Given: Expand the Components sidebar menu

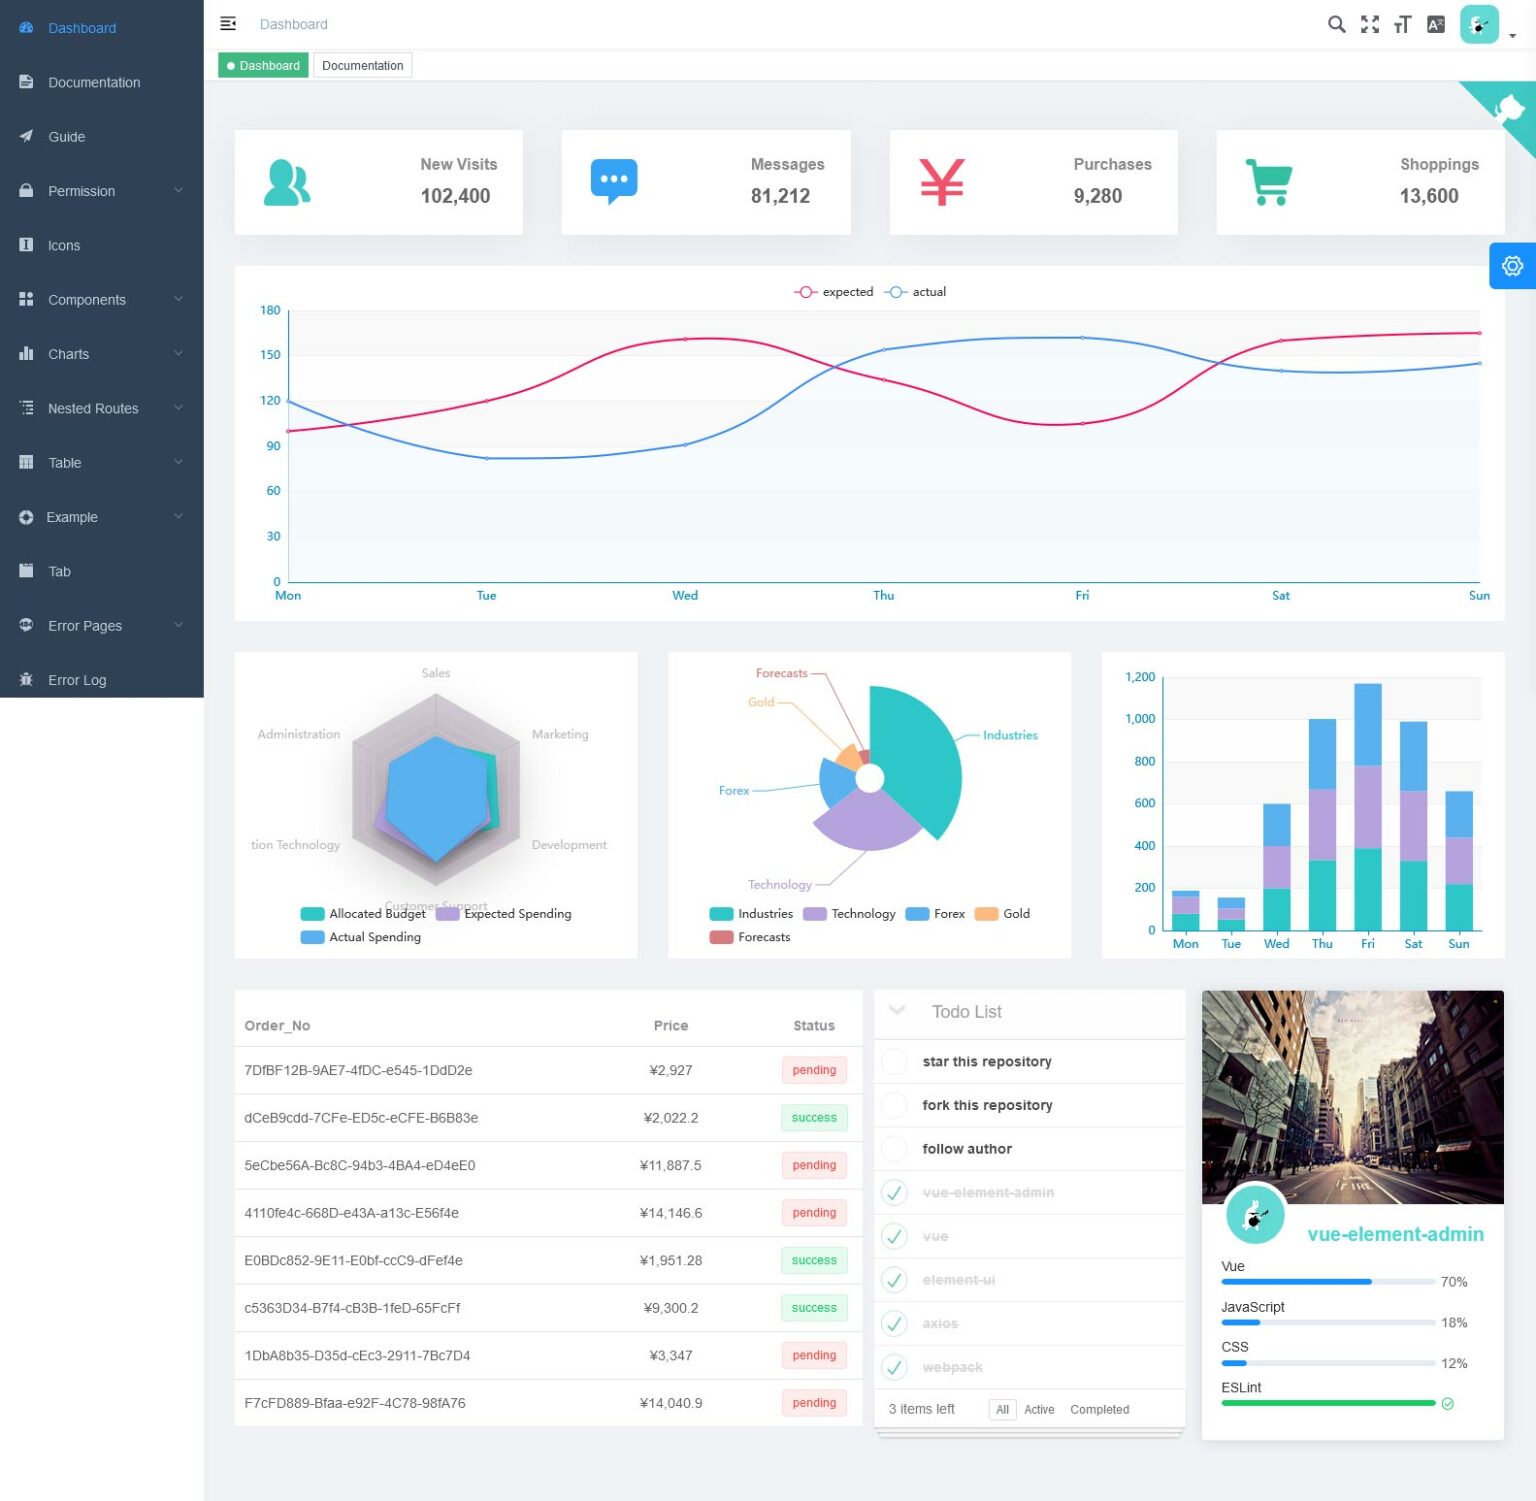Looking at the screenshot, I should (x=86, y=299).
